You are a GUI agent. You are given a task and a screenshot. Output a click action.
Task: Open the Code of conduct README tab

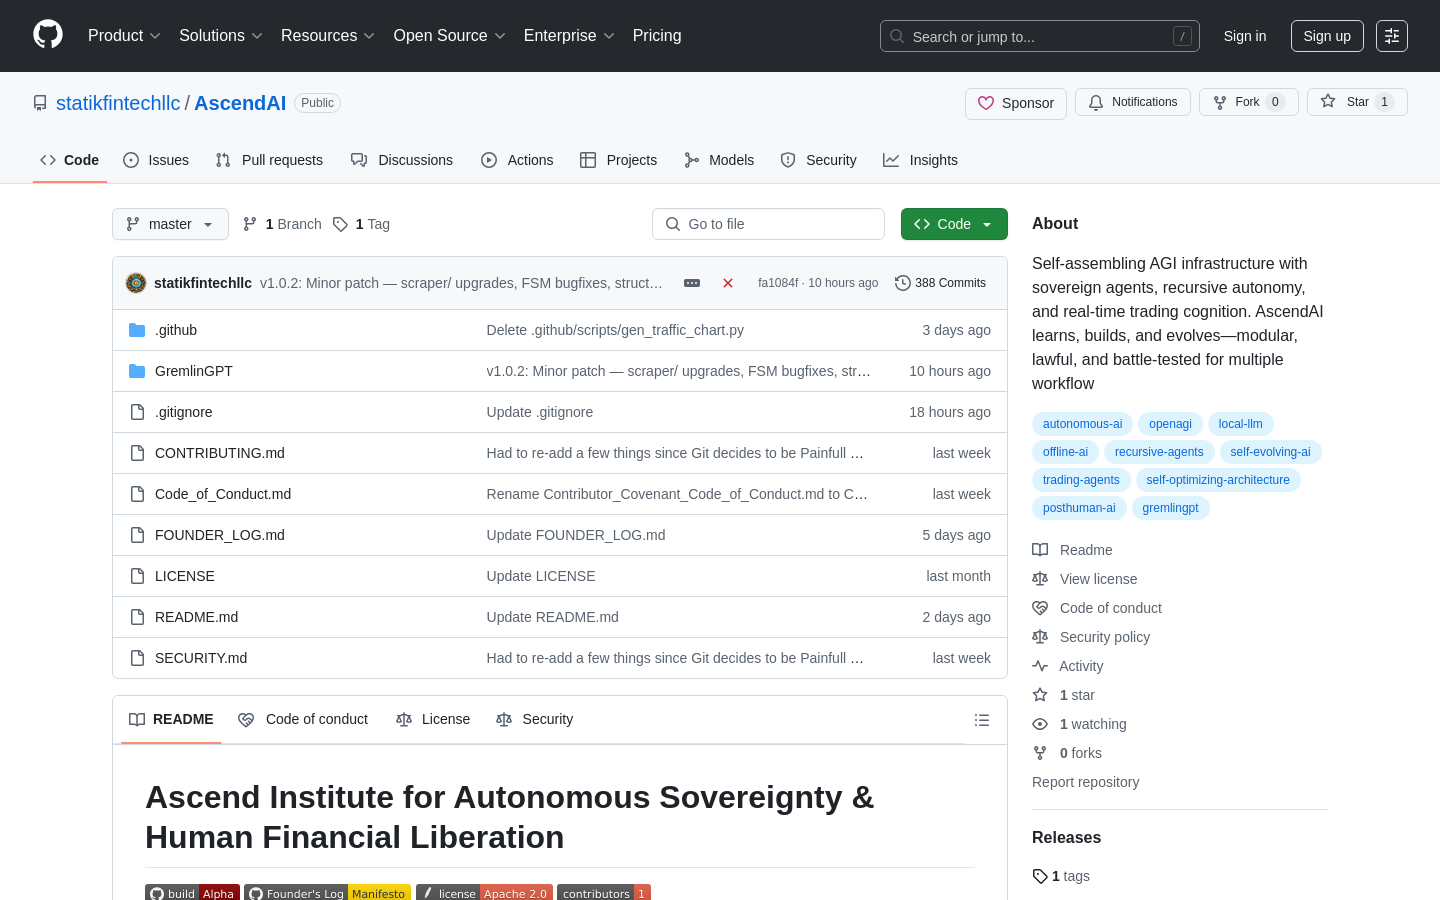click(303, 720)
